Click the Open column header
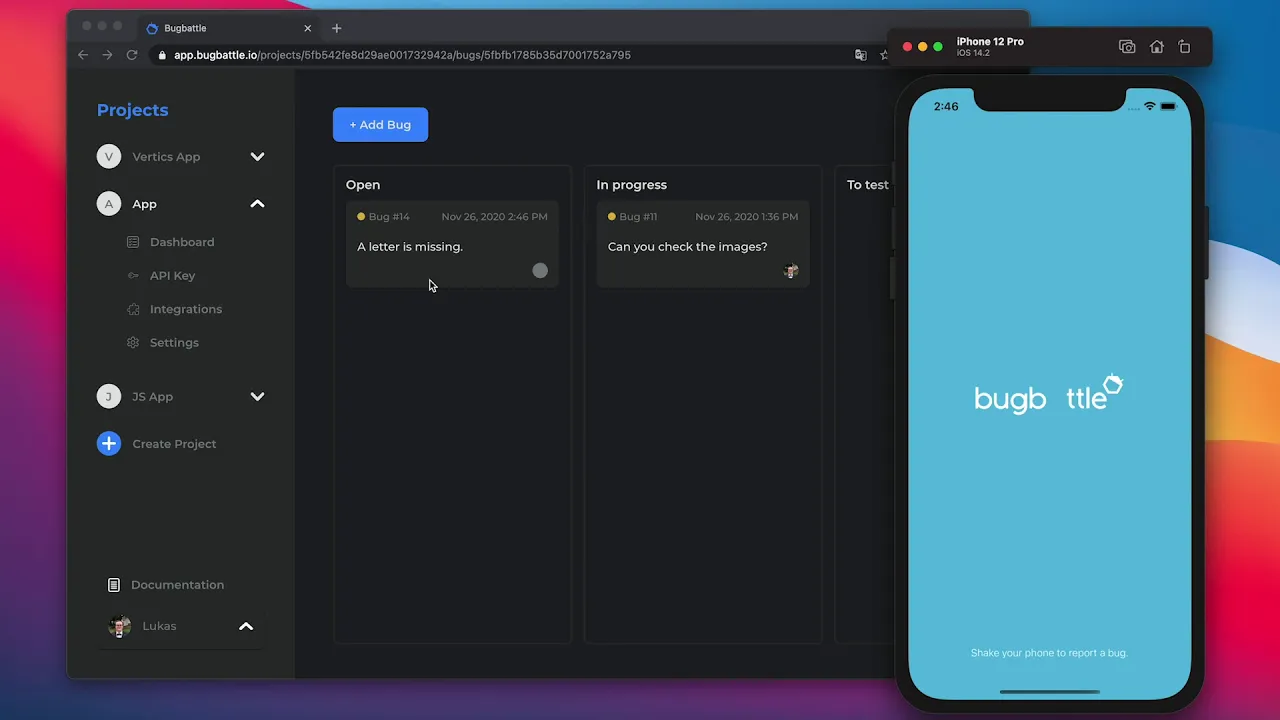The height and width of the screenshot is (720, 1280). 363,185
